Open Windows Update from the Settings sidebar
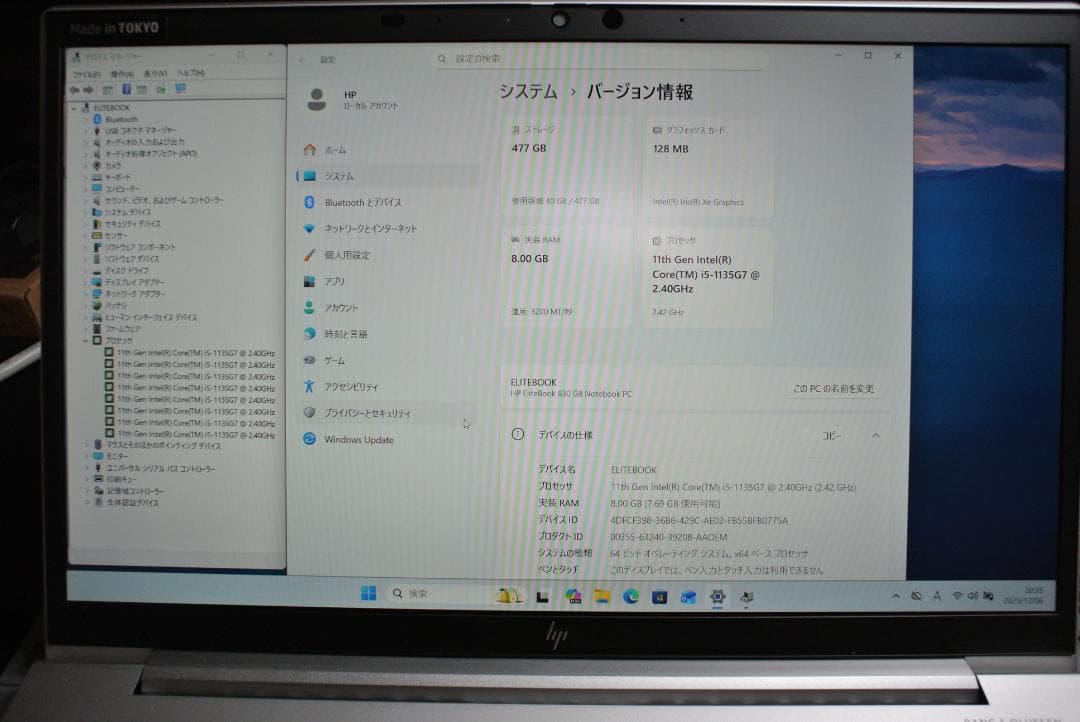 (x=360, y=440)
